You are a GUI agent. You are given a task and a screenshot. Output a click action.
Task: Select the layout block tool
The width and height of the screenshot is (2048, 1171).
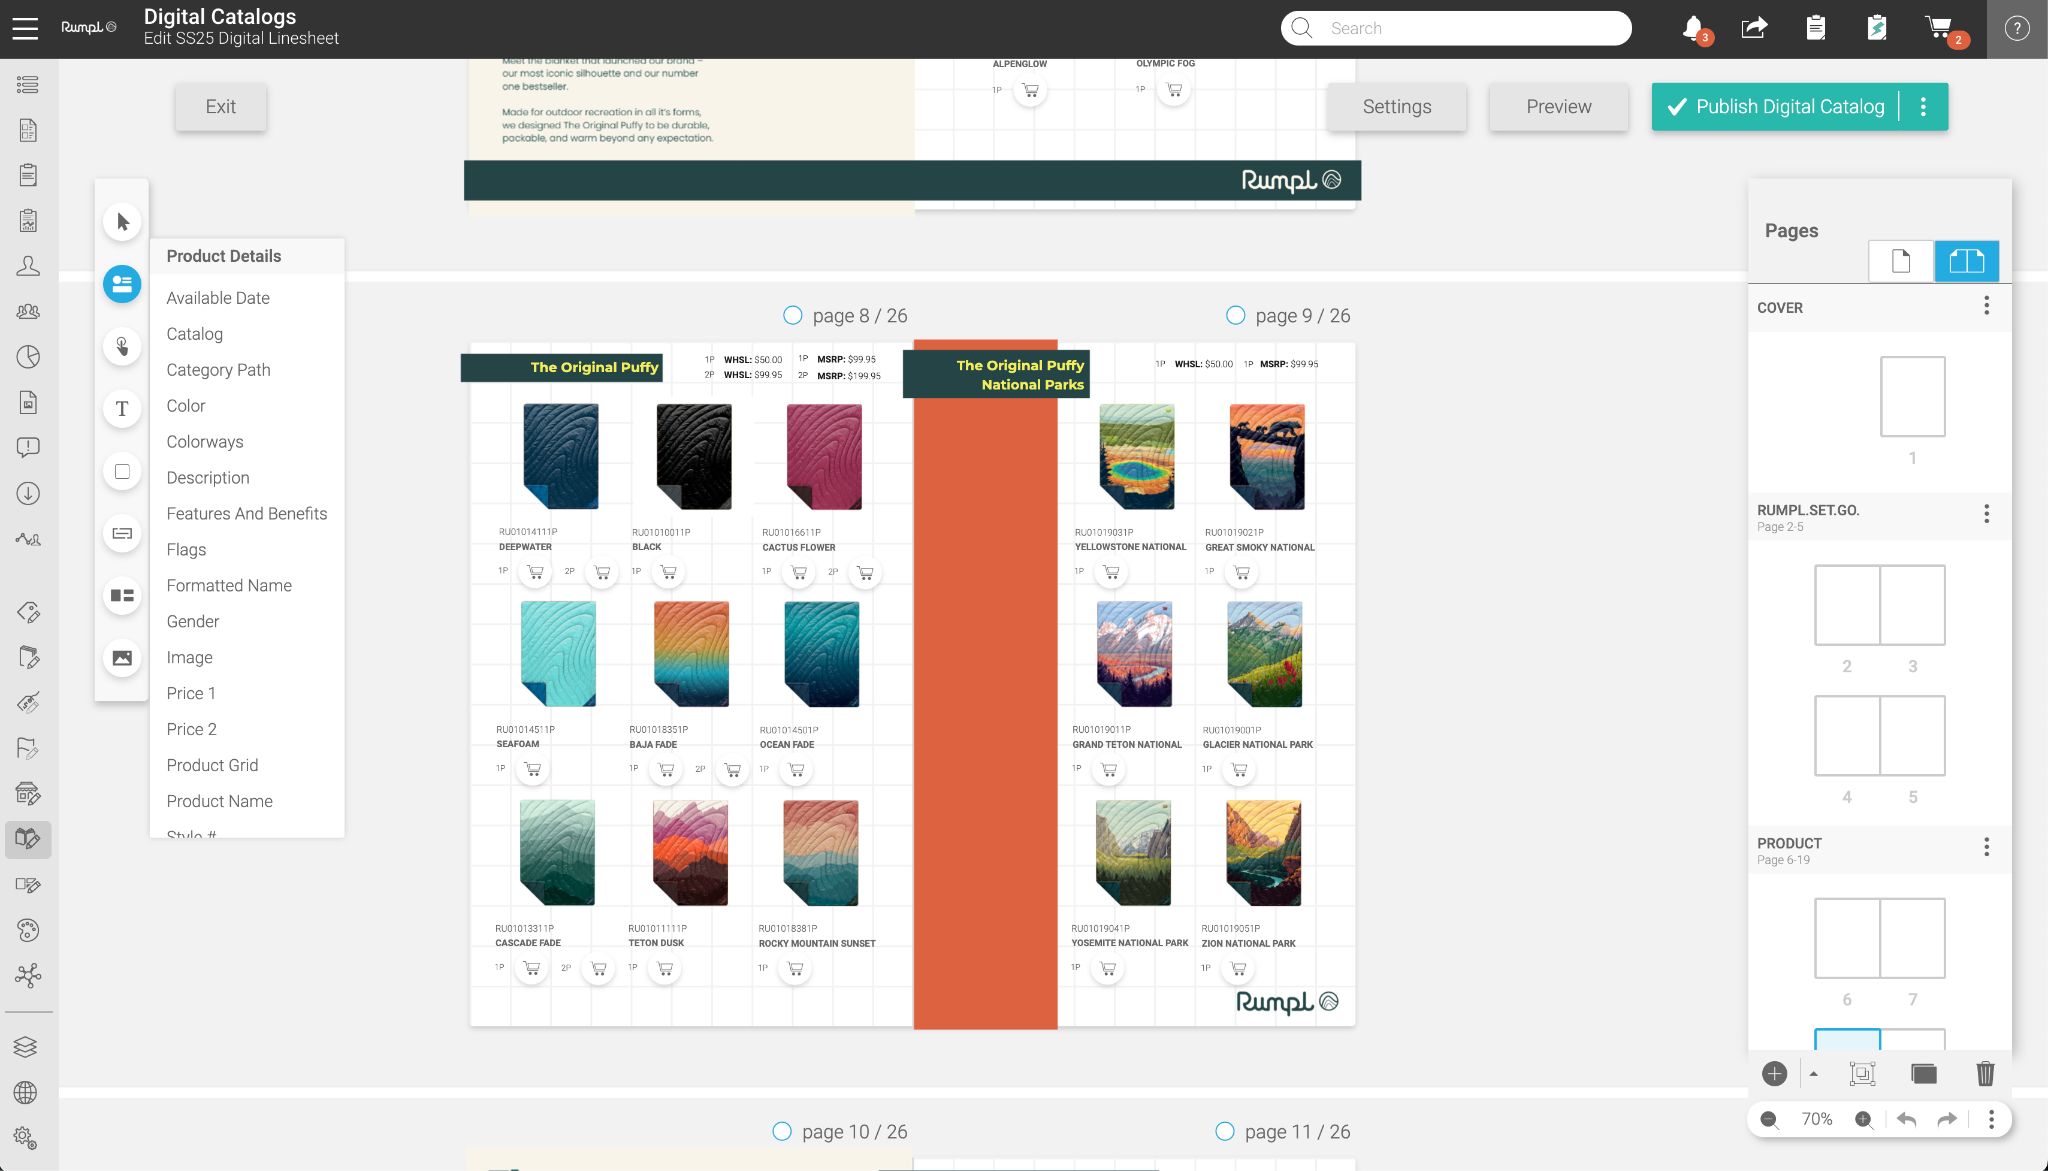coord(122,596)
